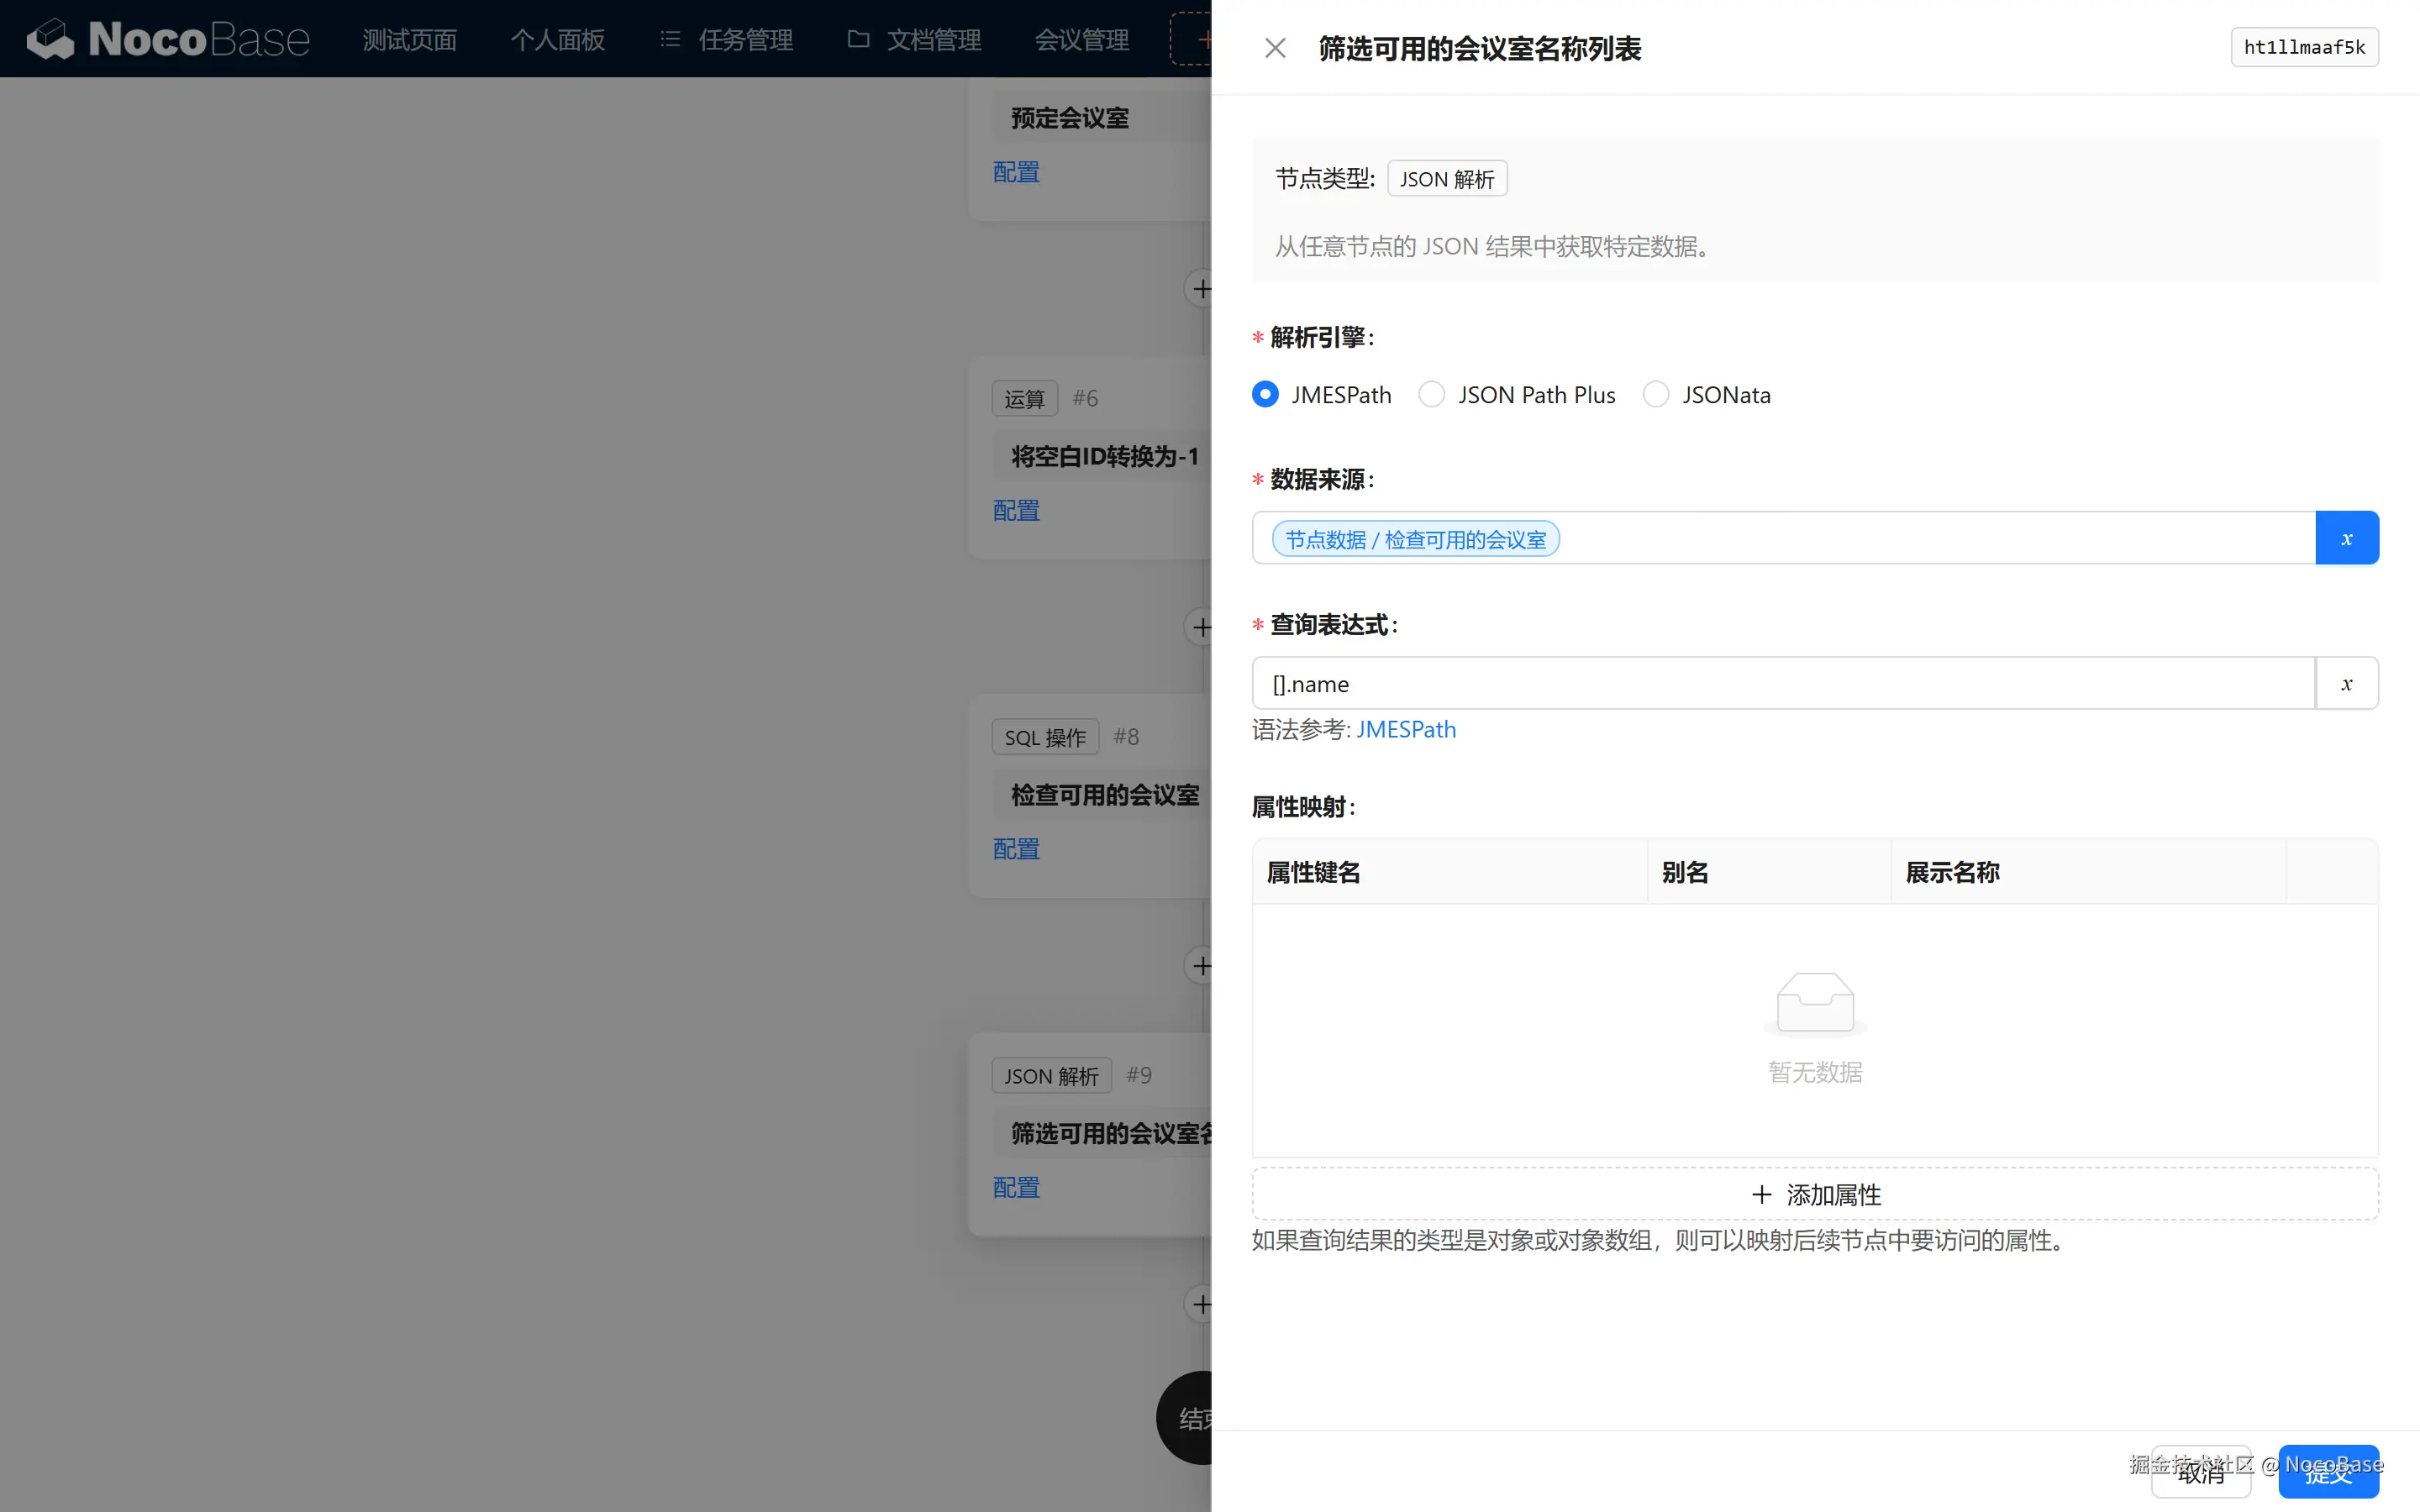Click plus icon below SQL 操作 node
This screenshot has width=2420, height=1512.
1201,966
